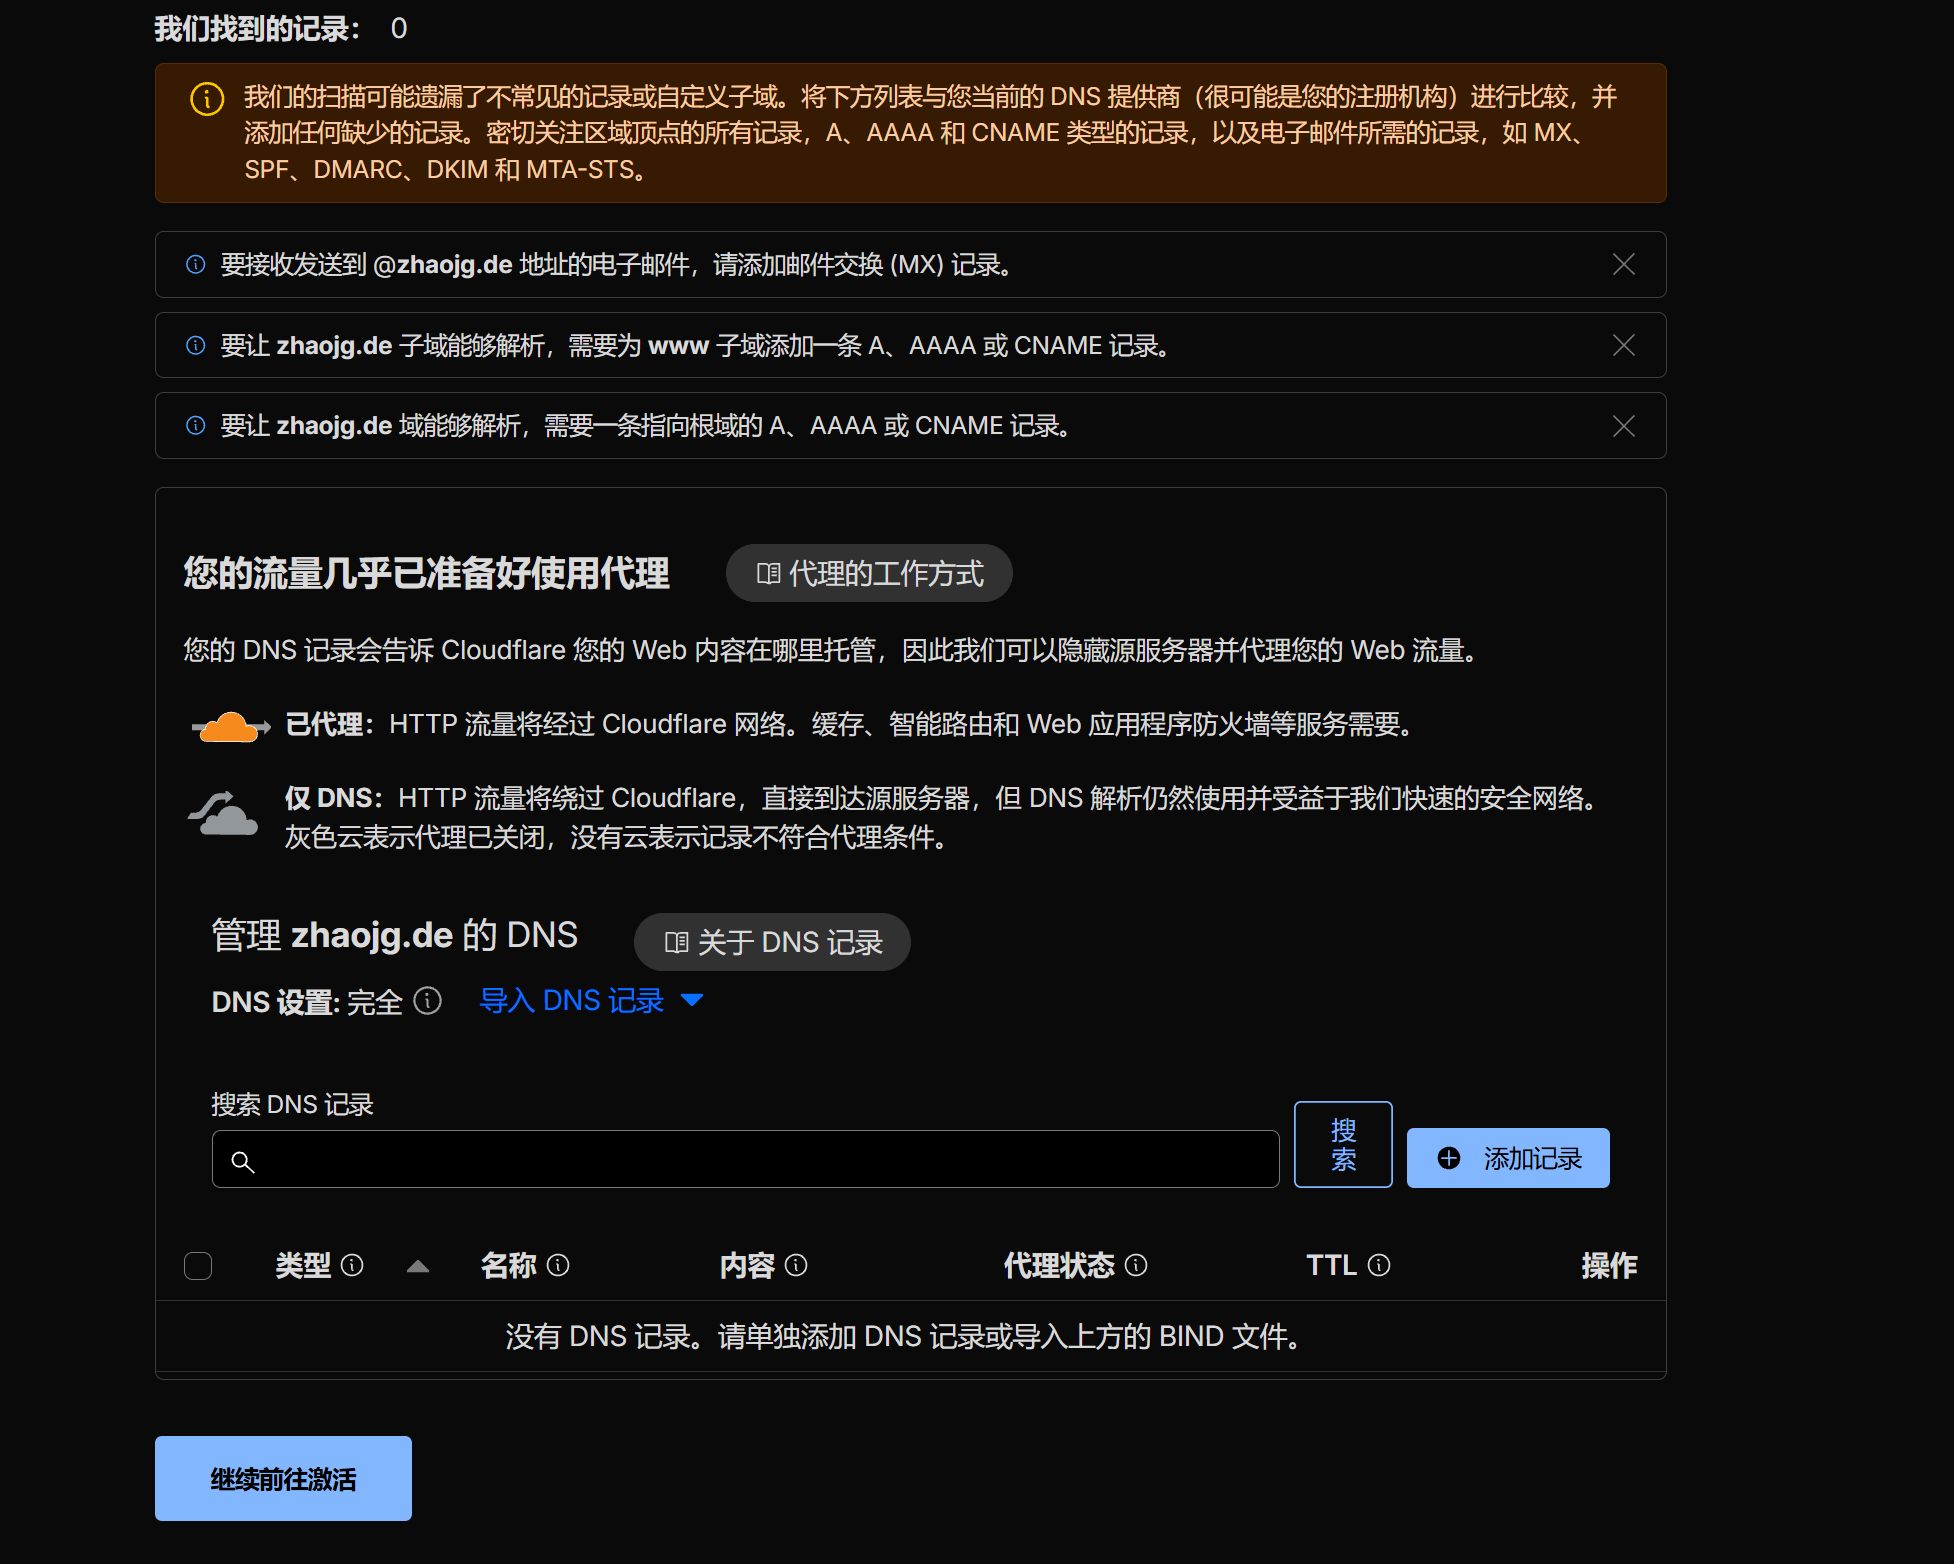Click the 管理 zhaojg.de 的 DNS heading

coord(395,935)
